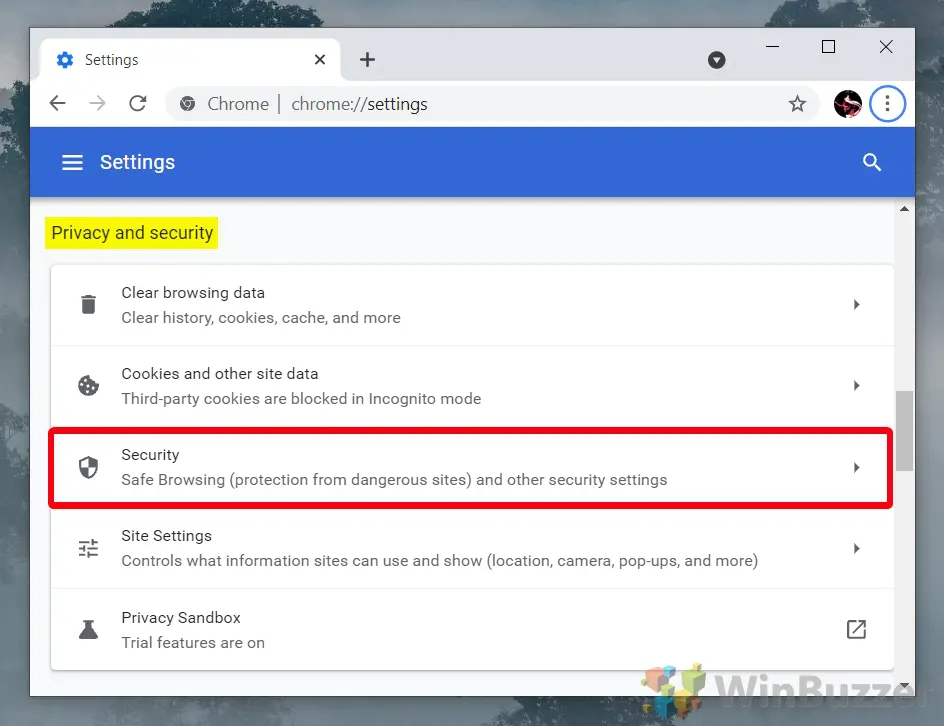Open Privacy Sandbox external link
This screenshot has height=726, width=944.
(x=856, y=629)
